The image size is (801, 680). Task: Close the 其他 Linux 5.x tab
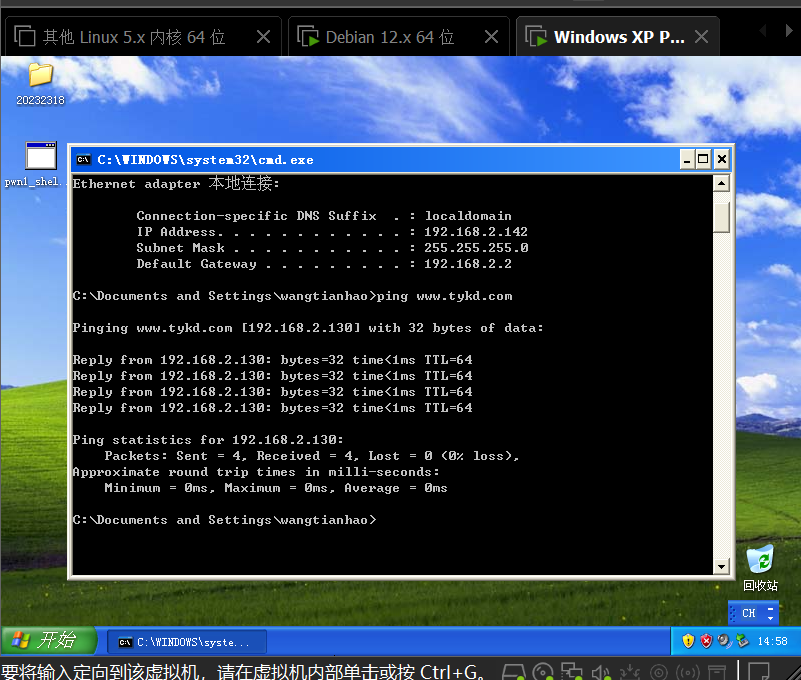tap(263, 37)
